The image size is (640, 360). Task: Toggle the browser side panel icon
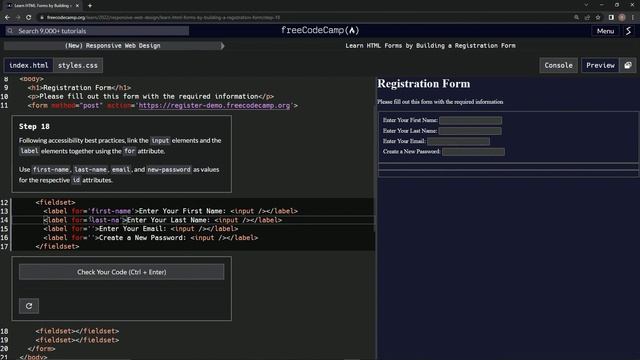pyautogui.click(x=611, y=18)
